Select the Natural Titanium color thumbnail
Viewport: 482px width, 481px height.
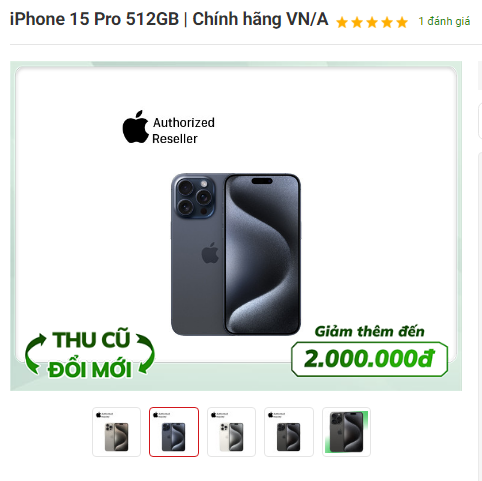point(116,432)
